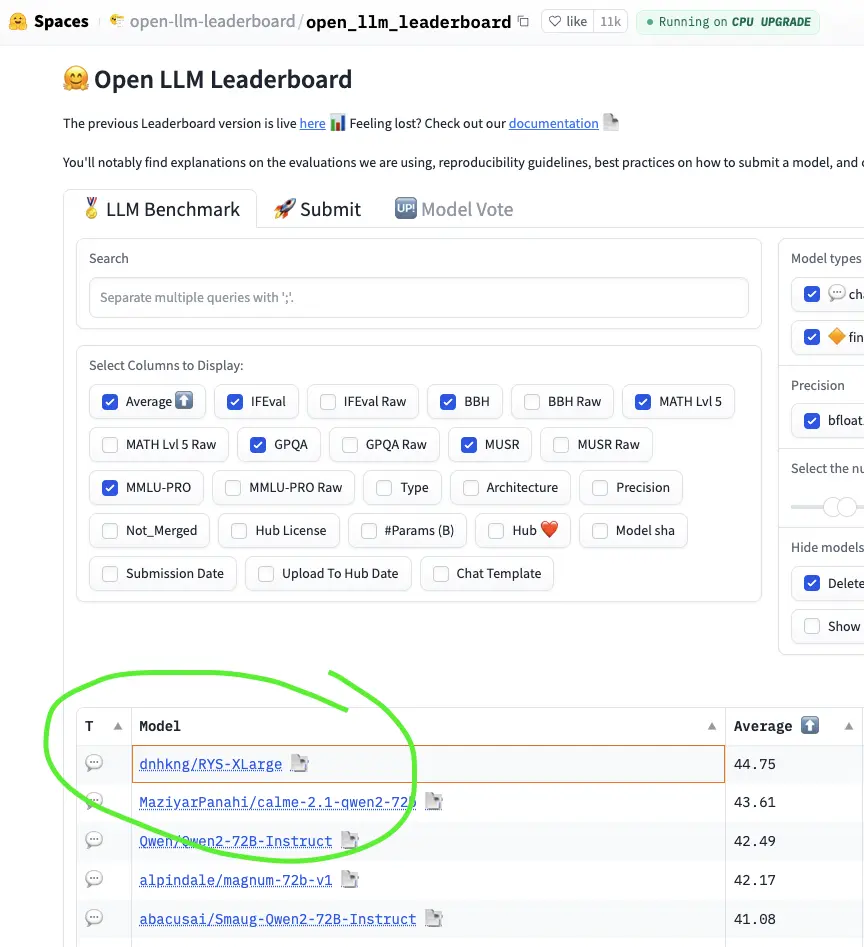Sort the T column with its arrow
The image size is (864, 947).
pyautogui.click(x=118, y=726)
